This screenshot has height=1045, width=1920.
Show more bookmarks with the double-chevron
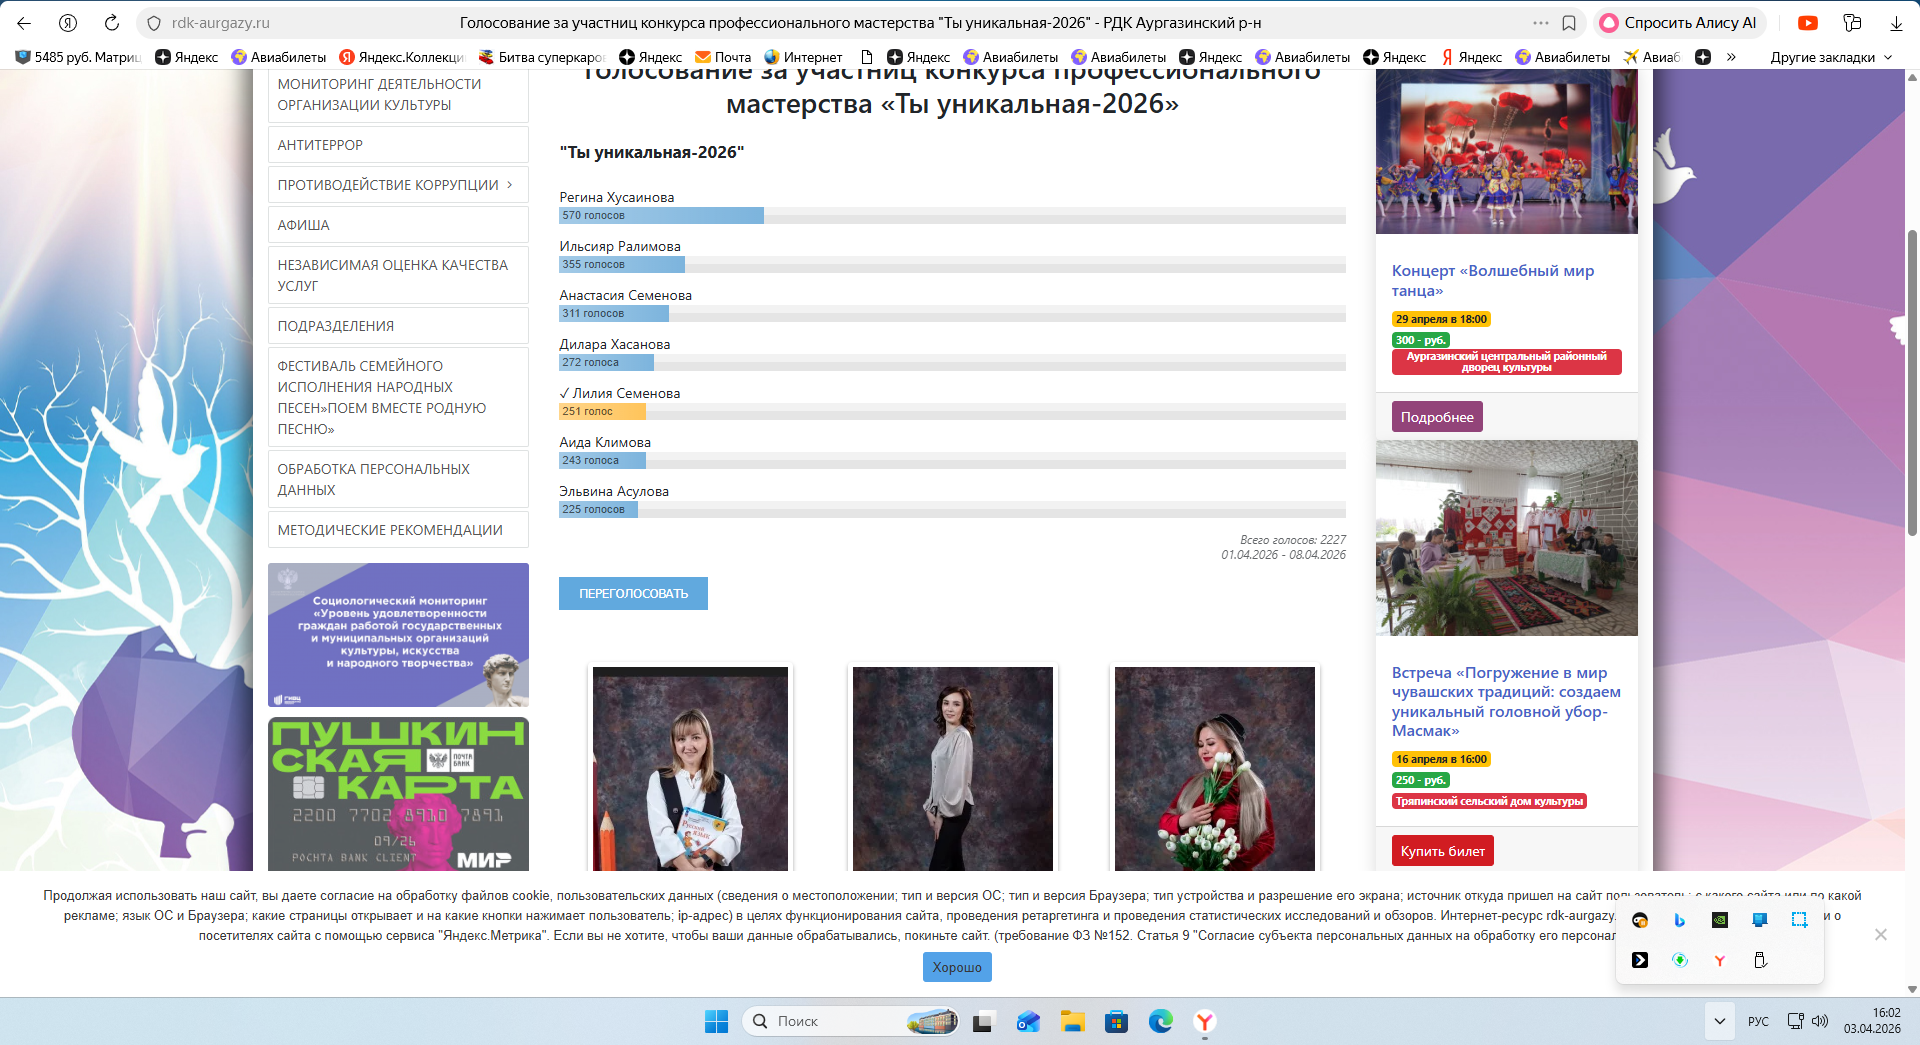[1731, 57]
